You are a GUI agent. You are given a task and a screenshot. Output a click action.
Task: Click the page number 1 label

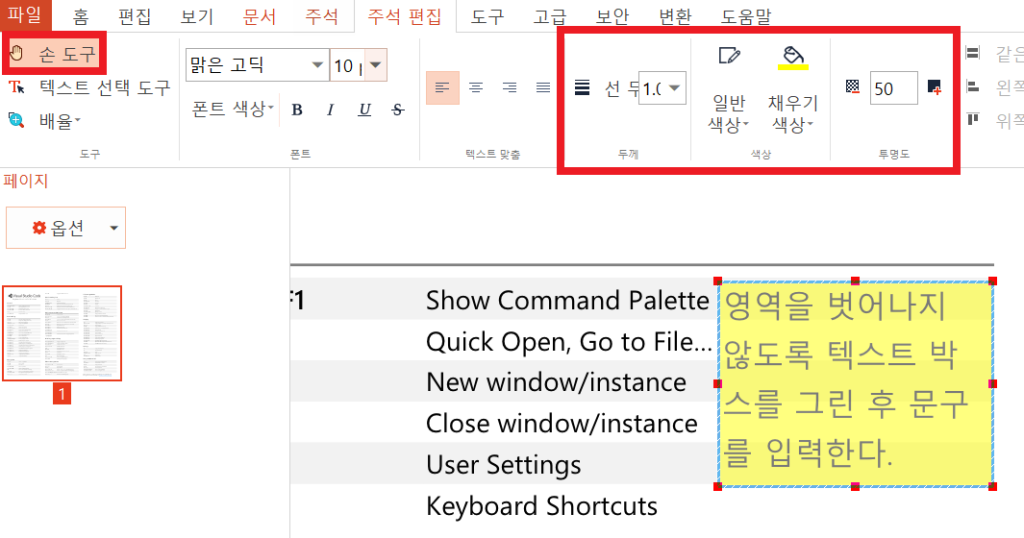tap(62, 394)
